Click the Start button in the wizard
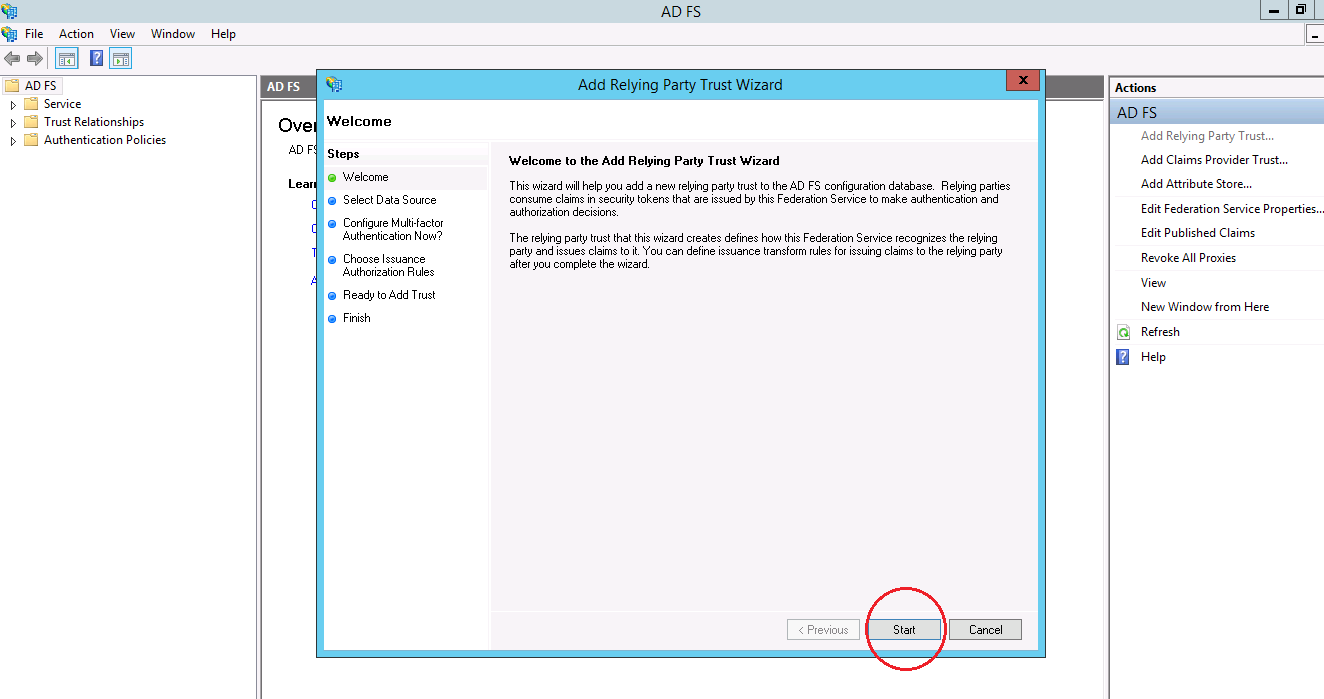The height and width of the screenshot is (699, 1324). (x=904, y=630)
